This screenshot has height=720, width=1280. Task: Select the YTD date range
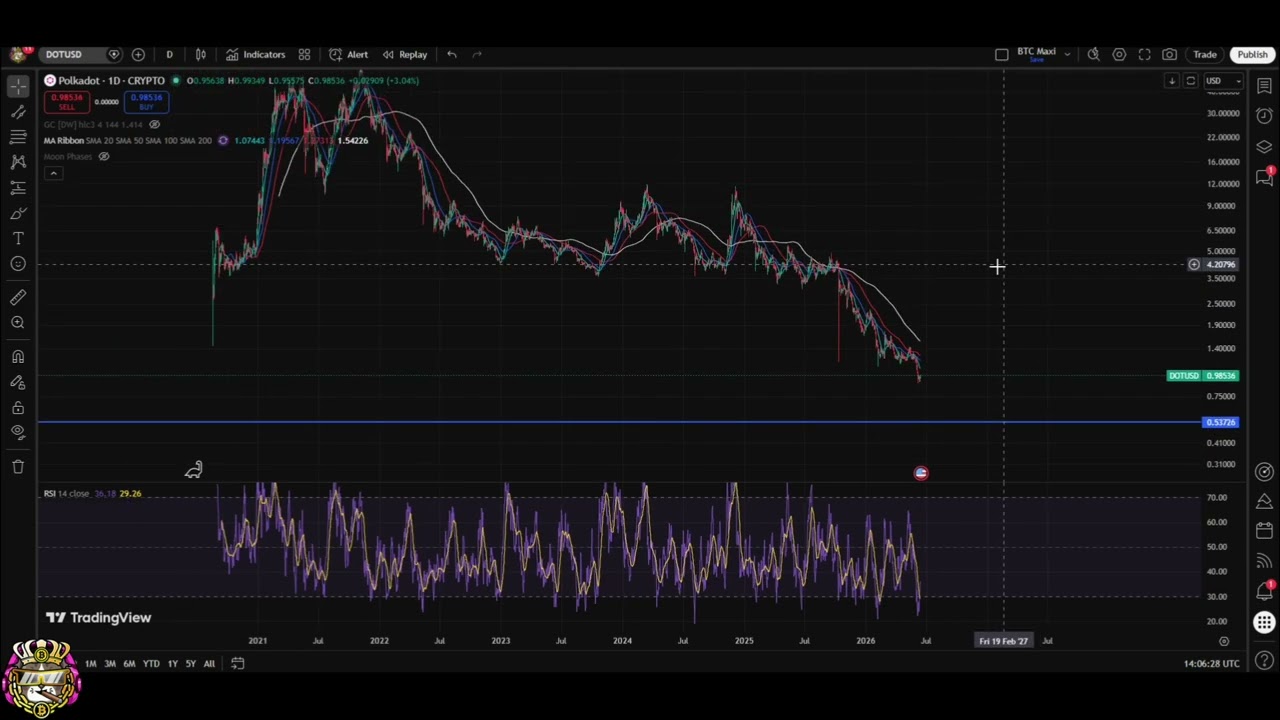[151, 663]
